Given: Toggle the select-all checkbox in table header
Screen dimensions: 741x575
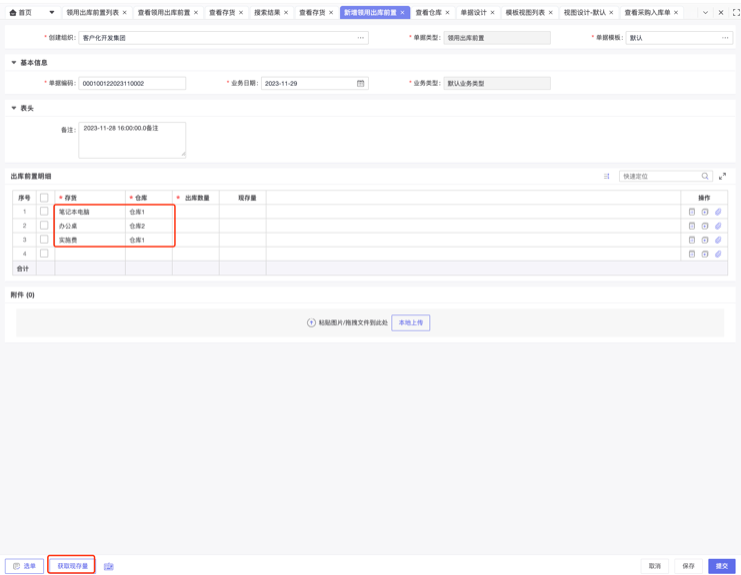Looking at the screenshot, I should pos(44,198).
